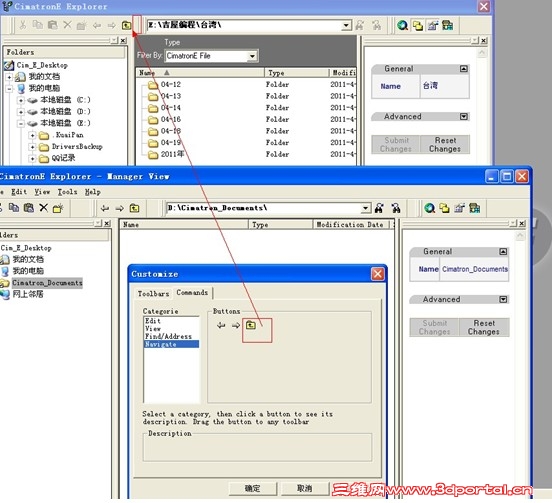Select 2011年 folder in file list

point(172,154)
